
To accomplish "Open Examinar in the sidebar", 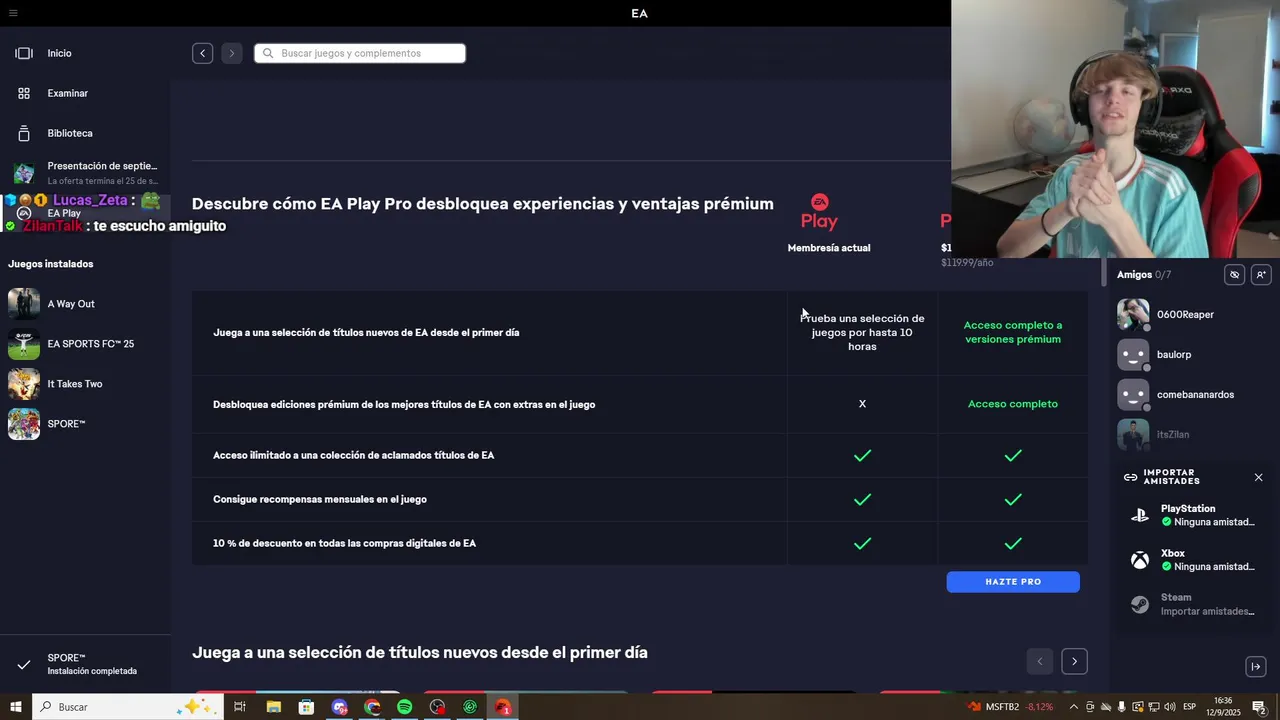I will (67, 93).
